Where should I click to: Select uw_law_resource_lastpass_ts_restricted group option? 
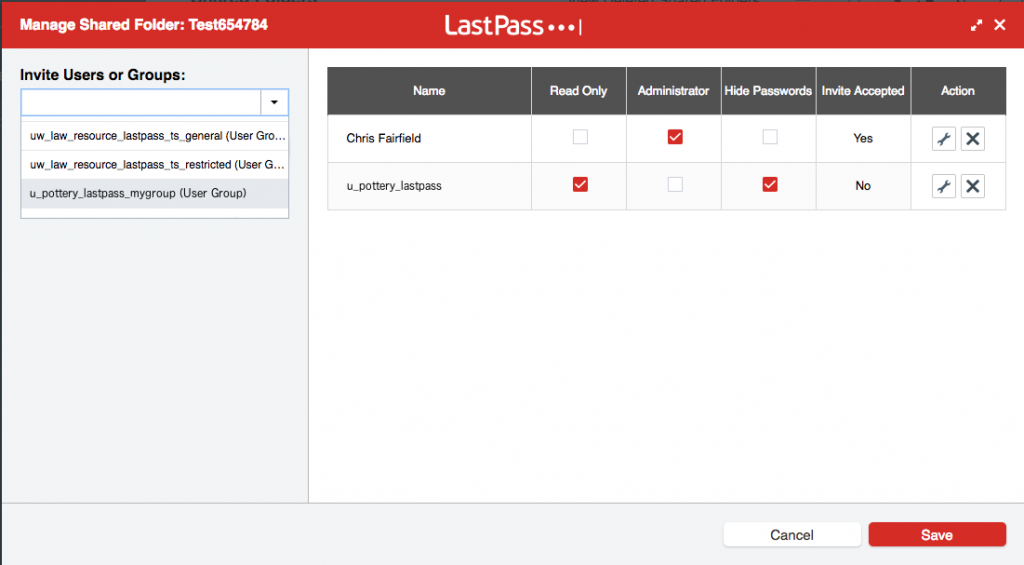155,165
